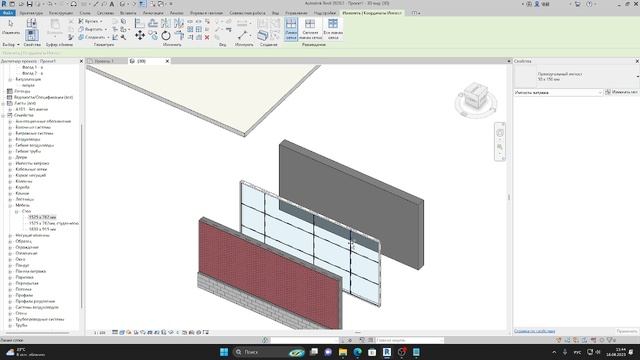The height and width of the screenshot is (360, 640).
Task: Close the 3D view tab
Action: tap(167, 61)
